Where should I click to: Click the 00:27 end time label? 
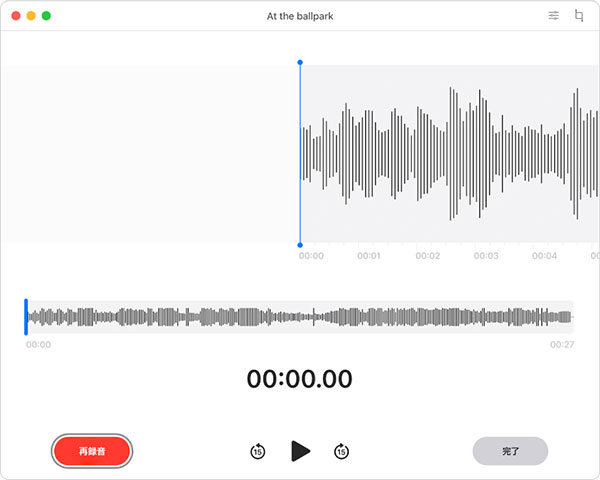tap(562, 344)
